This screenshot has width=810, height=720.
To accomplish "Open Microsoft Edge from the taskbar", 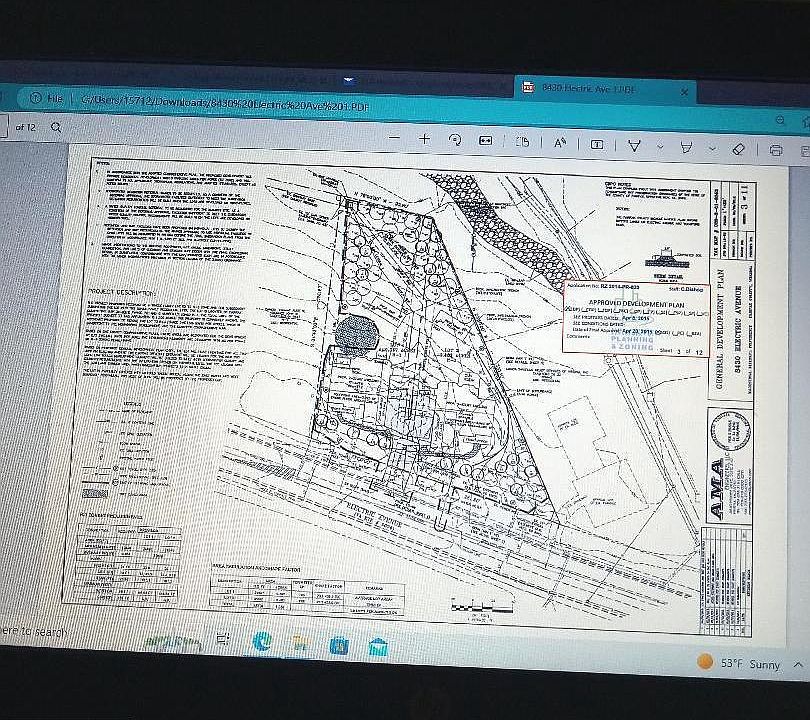I will [261, 643].
